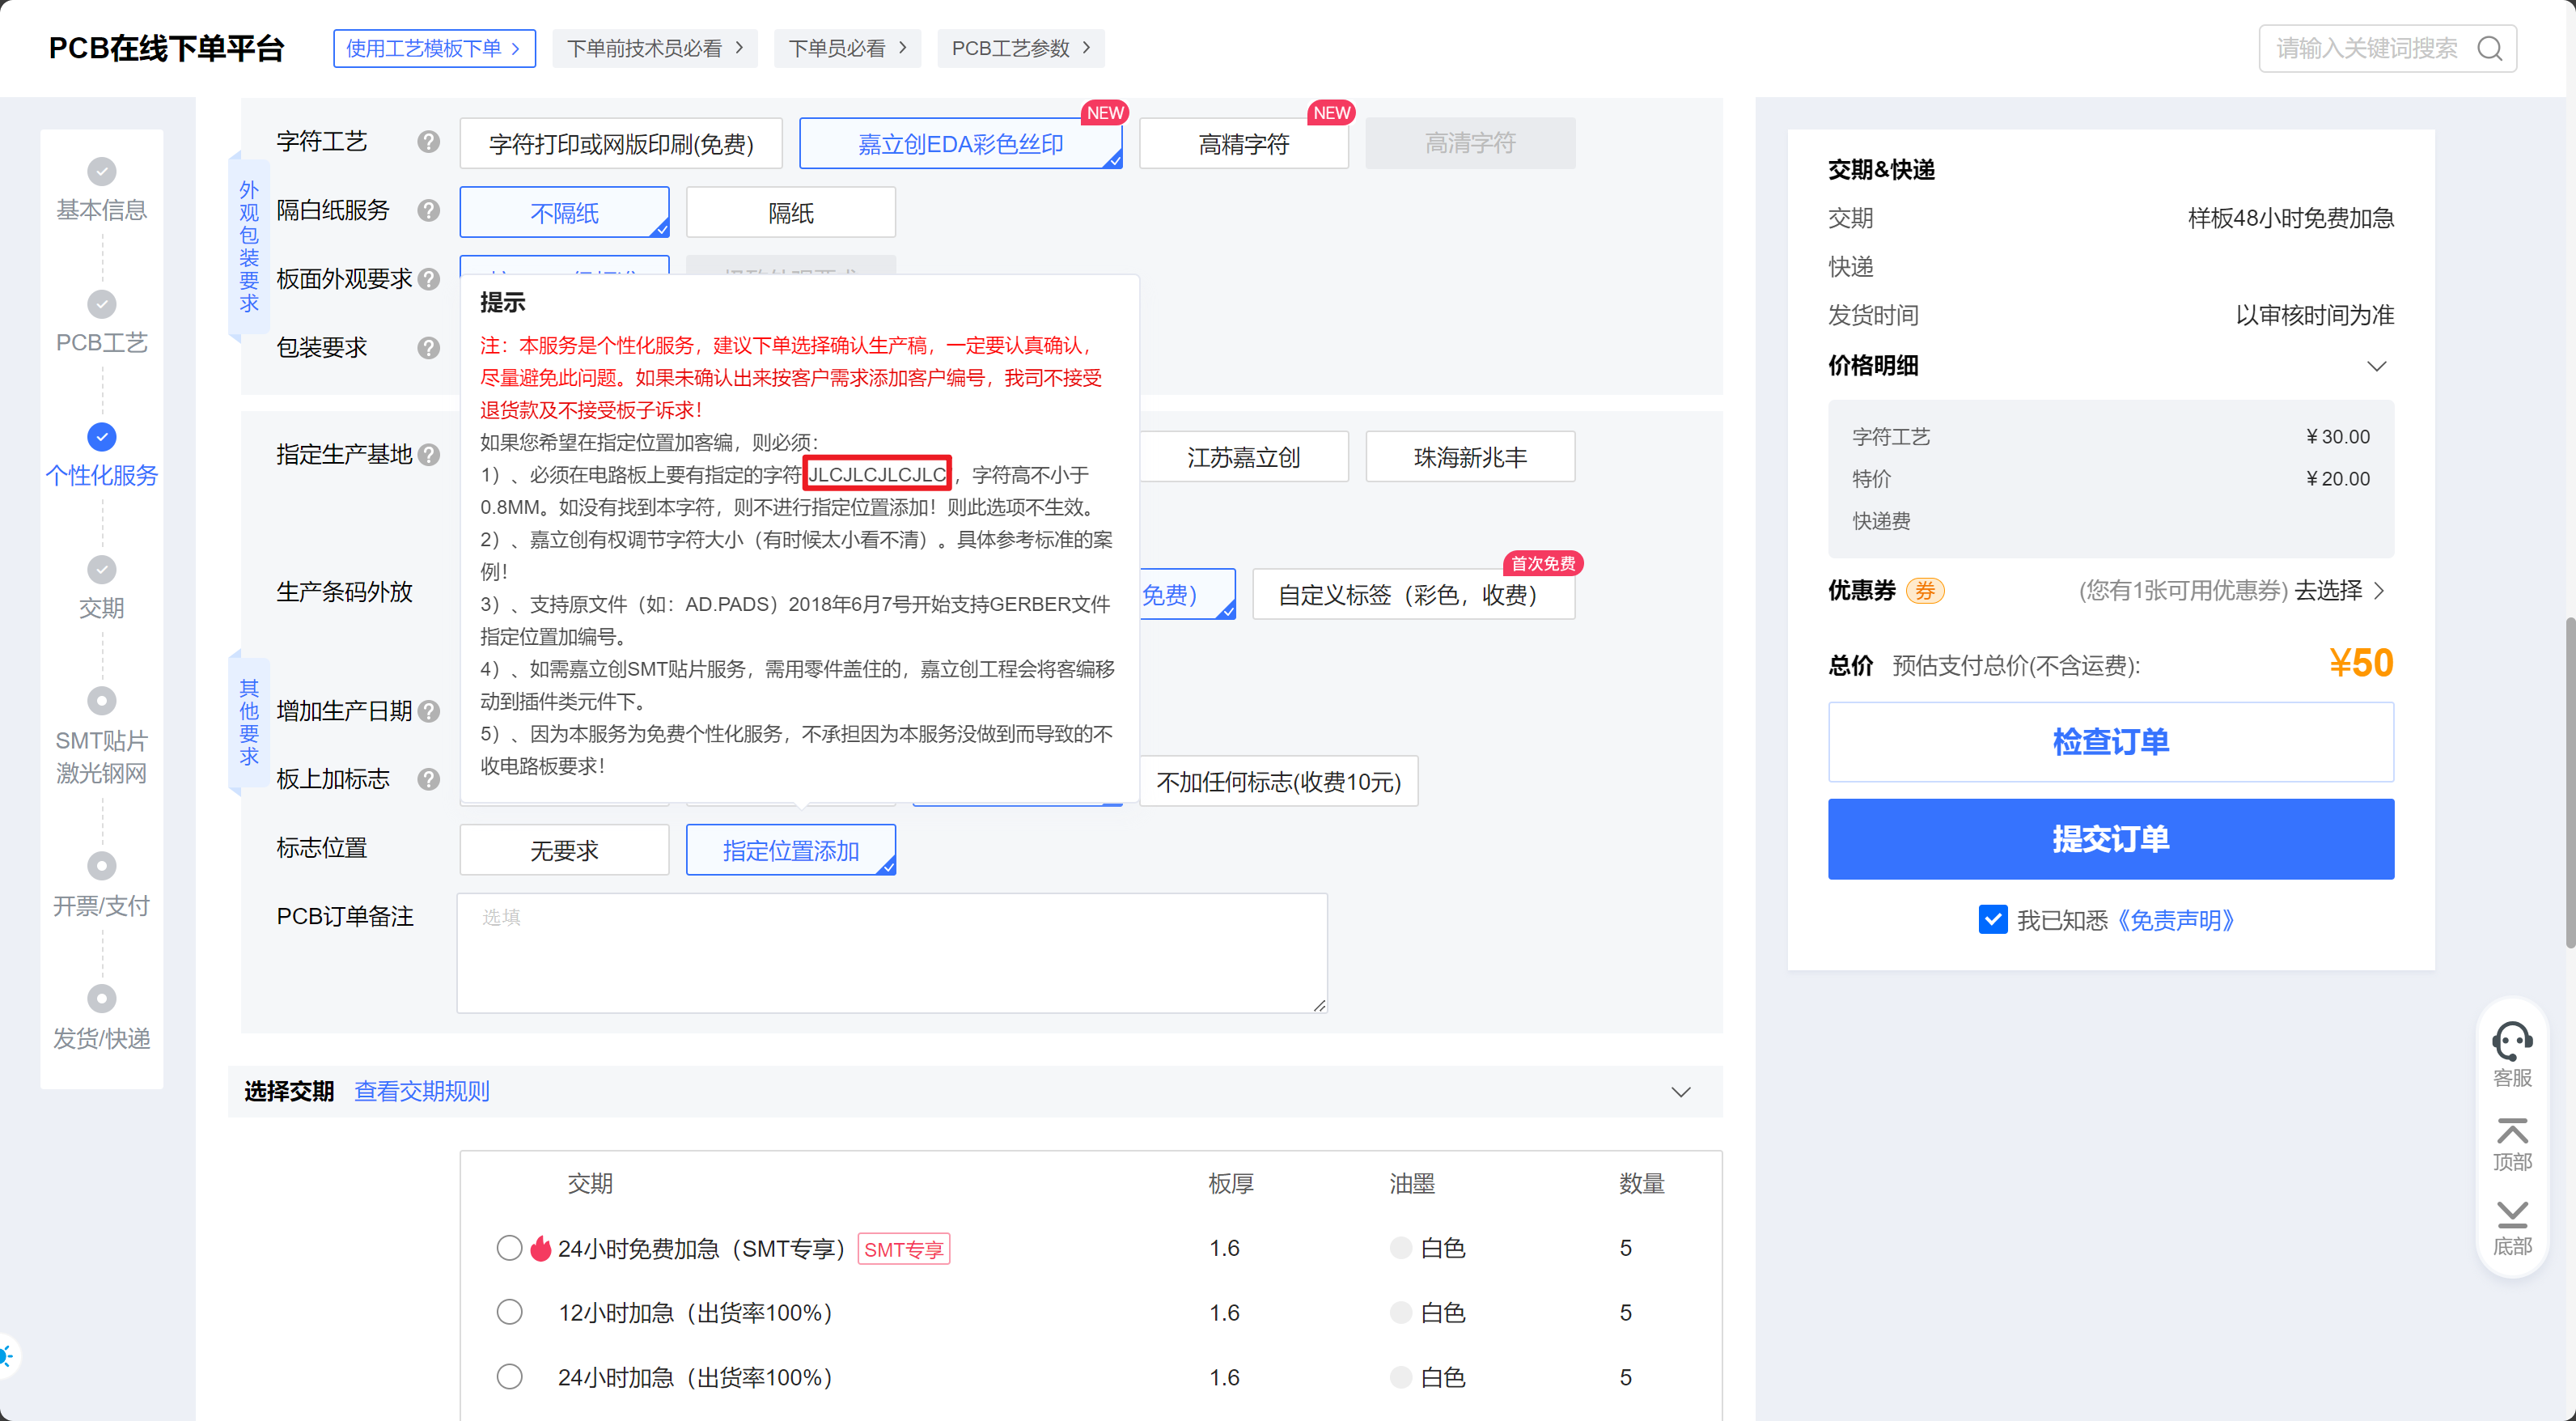2576x1421 pixels.
Task: Click help icon beside 隔白纸服务
Action: pyautogui.click(x=428, y=211)
